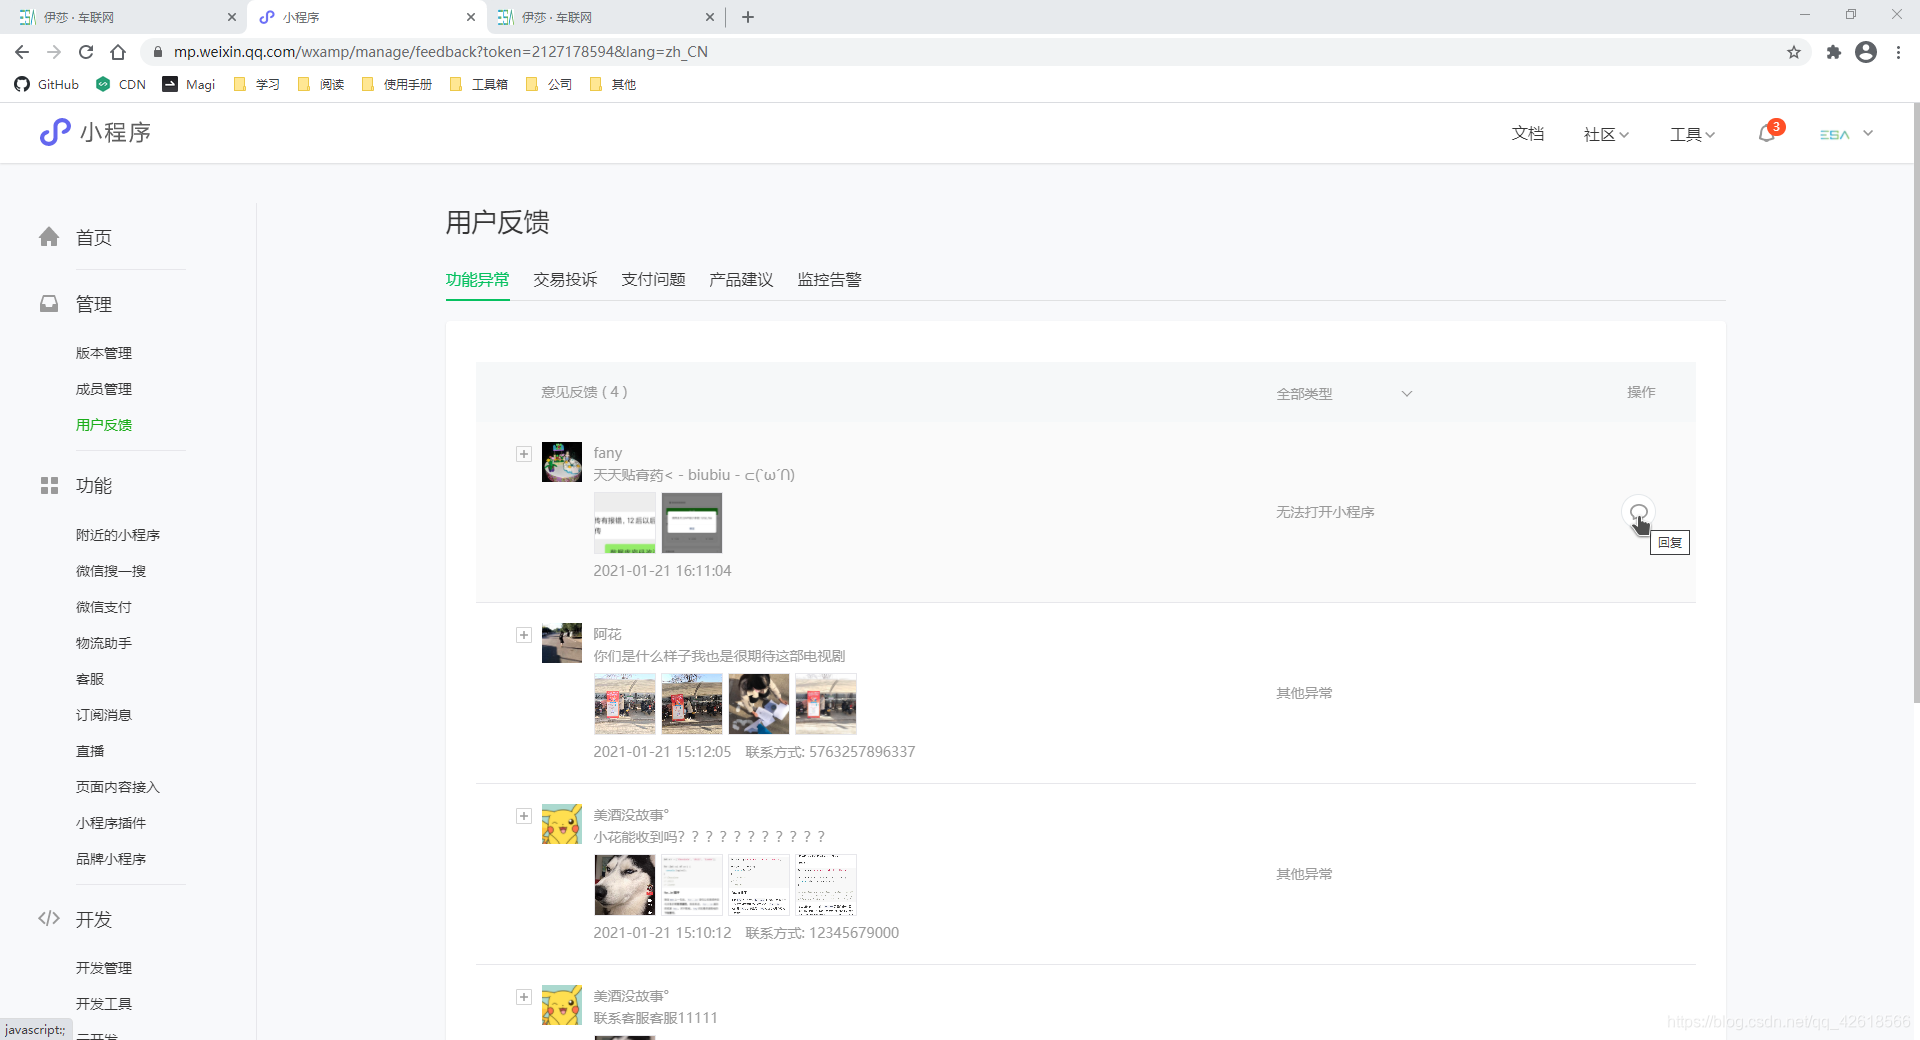1920x1040 pixels.
Task: Open the 公司 bookmark folder
Action: pos(549,84)
